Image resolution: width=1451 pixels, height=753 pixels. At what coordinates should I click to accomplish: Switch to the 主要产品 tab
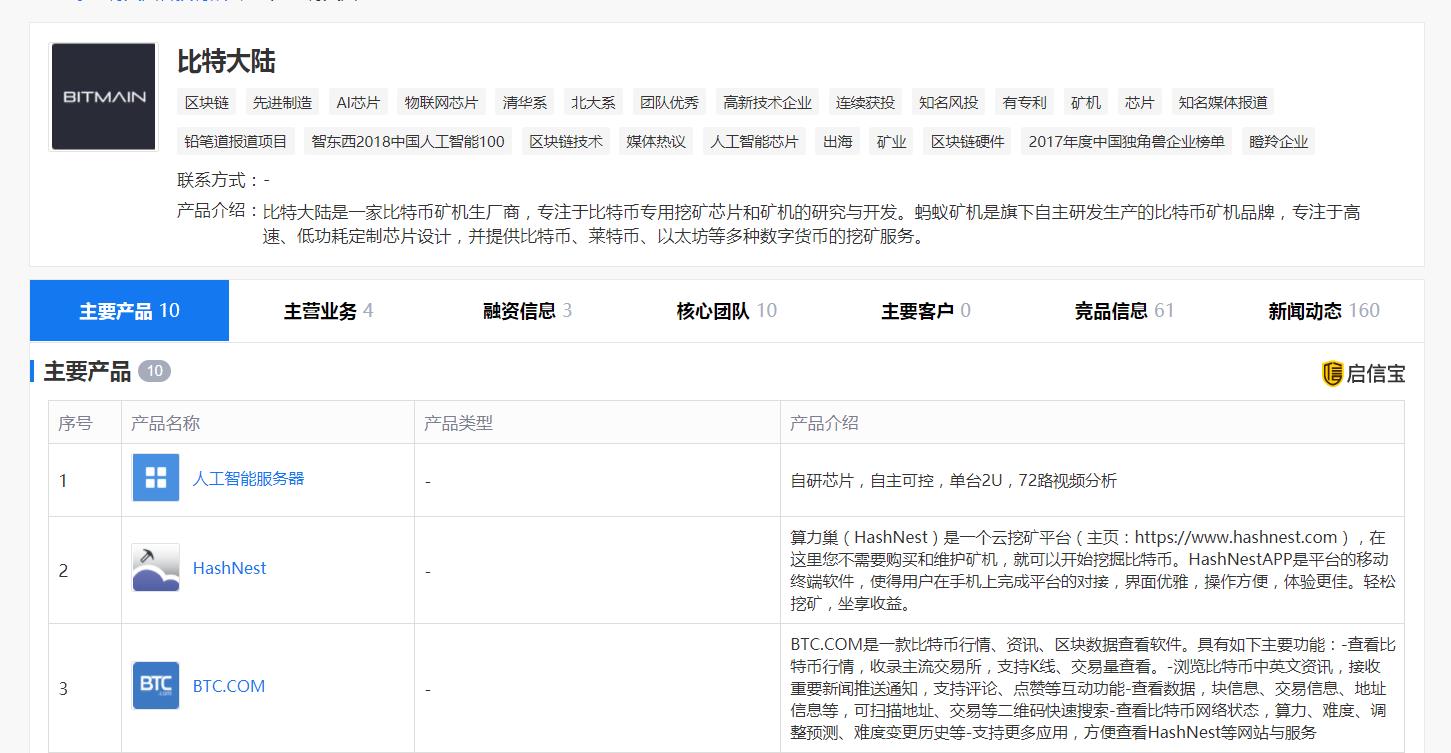point(130,311)
